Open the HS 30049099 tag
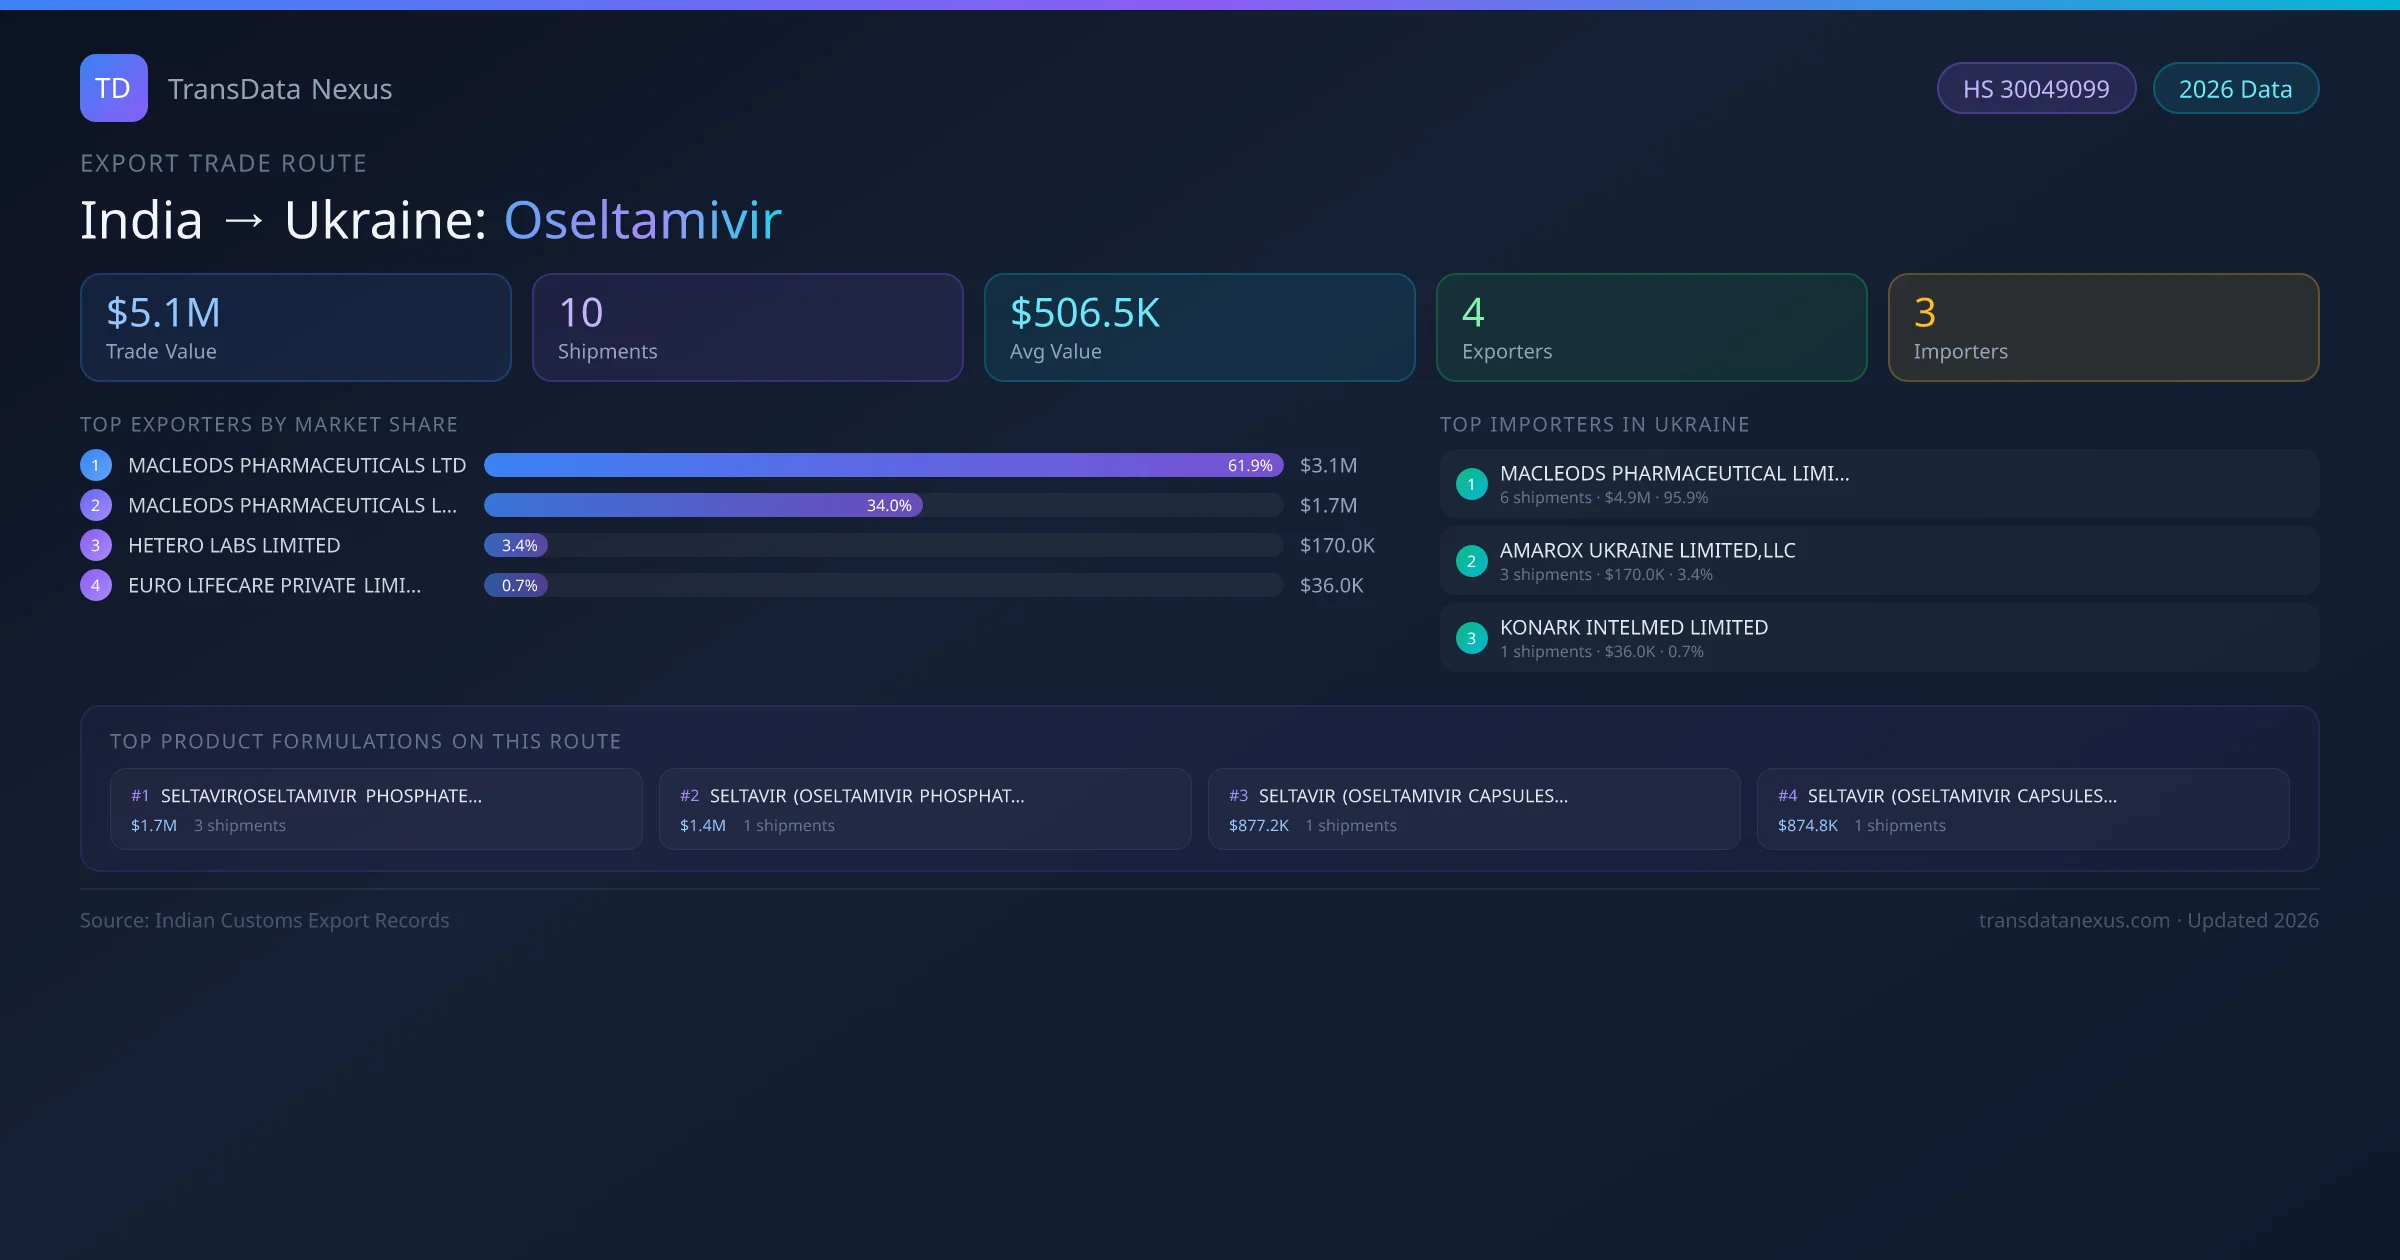This screenshot has width=2400, height=1260. click(2035, 89)
